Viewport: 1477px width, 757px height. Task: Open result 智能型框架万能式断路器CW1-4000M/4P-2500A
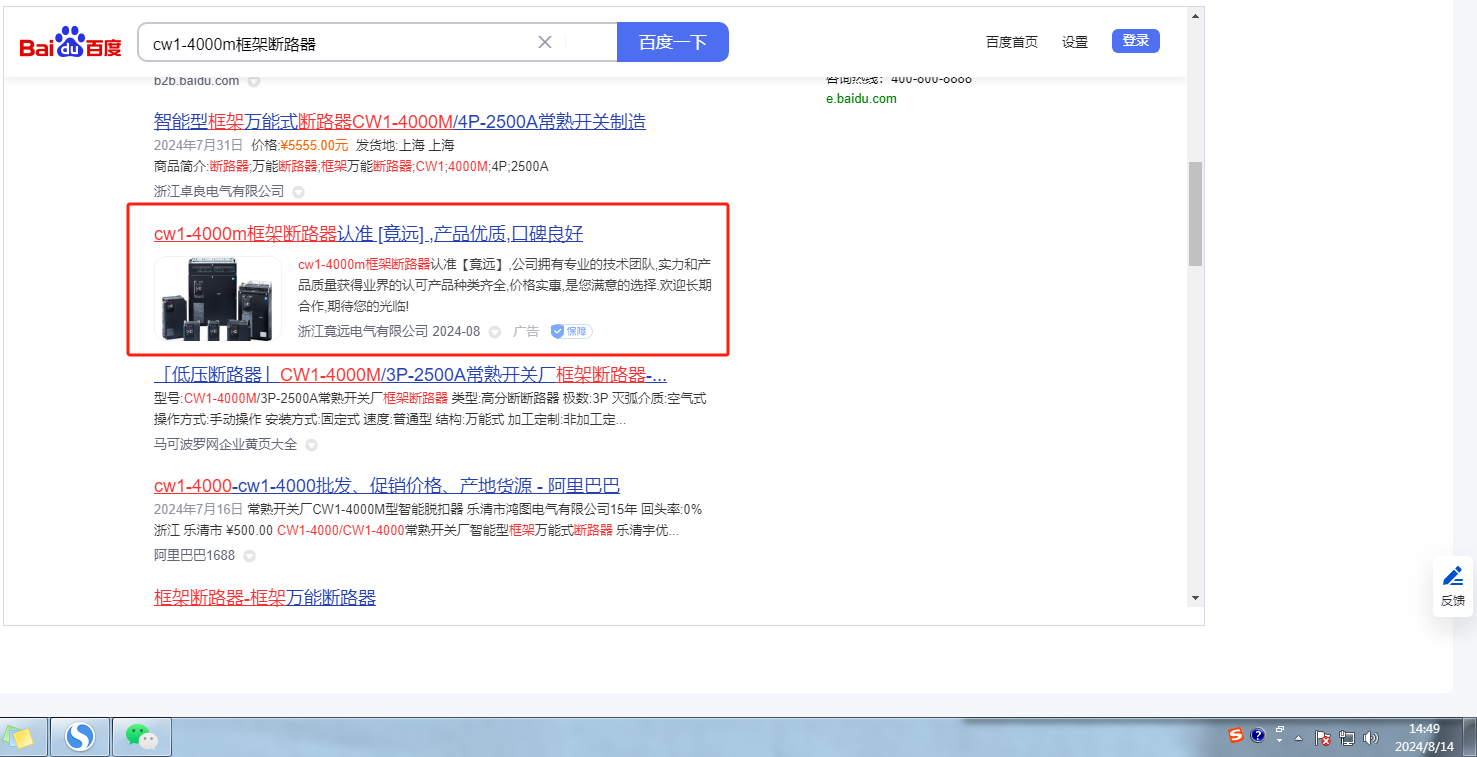coord(400,122)
